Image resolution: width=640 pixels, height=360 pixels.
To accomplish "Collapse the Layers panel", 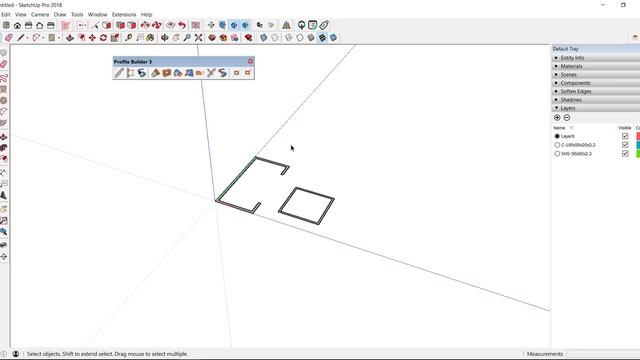I will click(596, 108).
